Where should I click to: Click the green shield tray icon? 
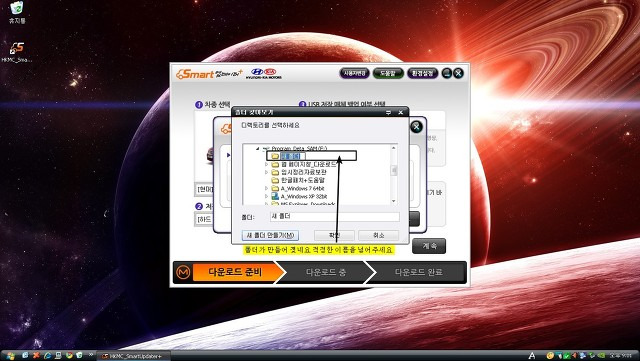(566, 356)
